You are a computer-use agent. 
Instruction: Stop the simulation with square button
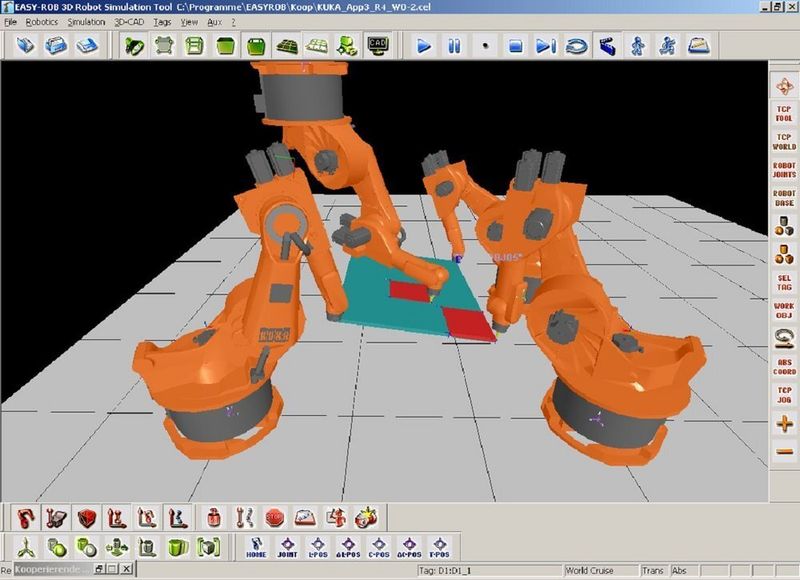[515, 46]
